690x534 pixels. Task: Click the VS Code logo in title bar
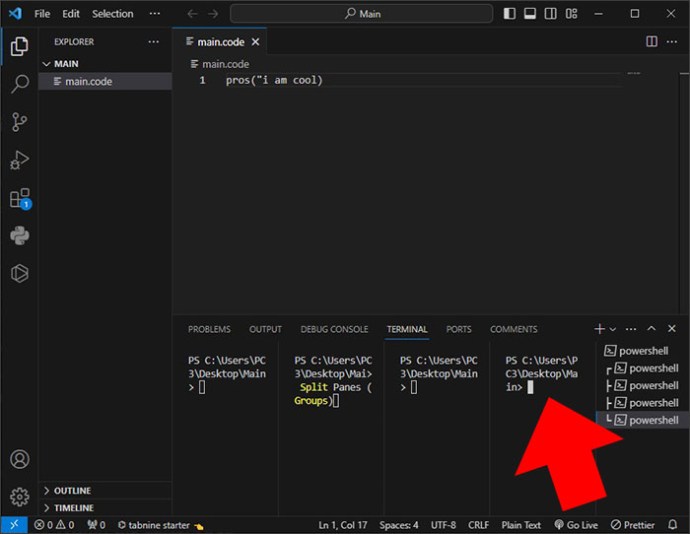(x=15, y=13)
